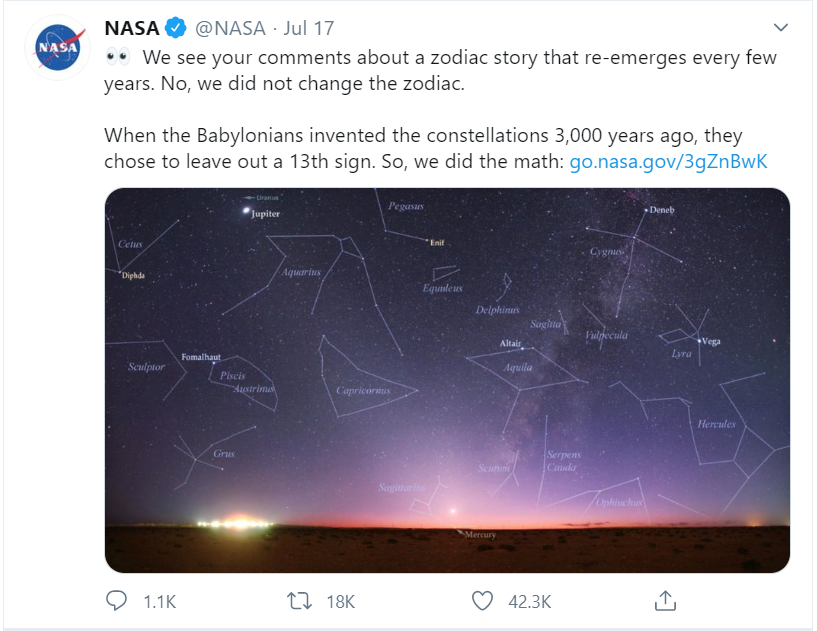Image resolution: width=817 pixels, height=631 pixels.
Task: View the 18K retweets count
Action: [341, 602]
